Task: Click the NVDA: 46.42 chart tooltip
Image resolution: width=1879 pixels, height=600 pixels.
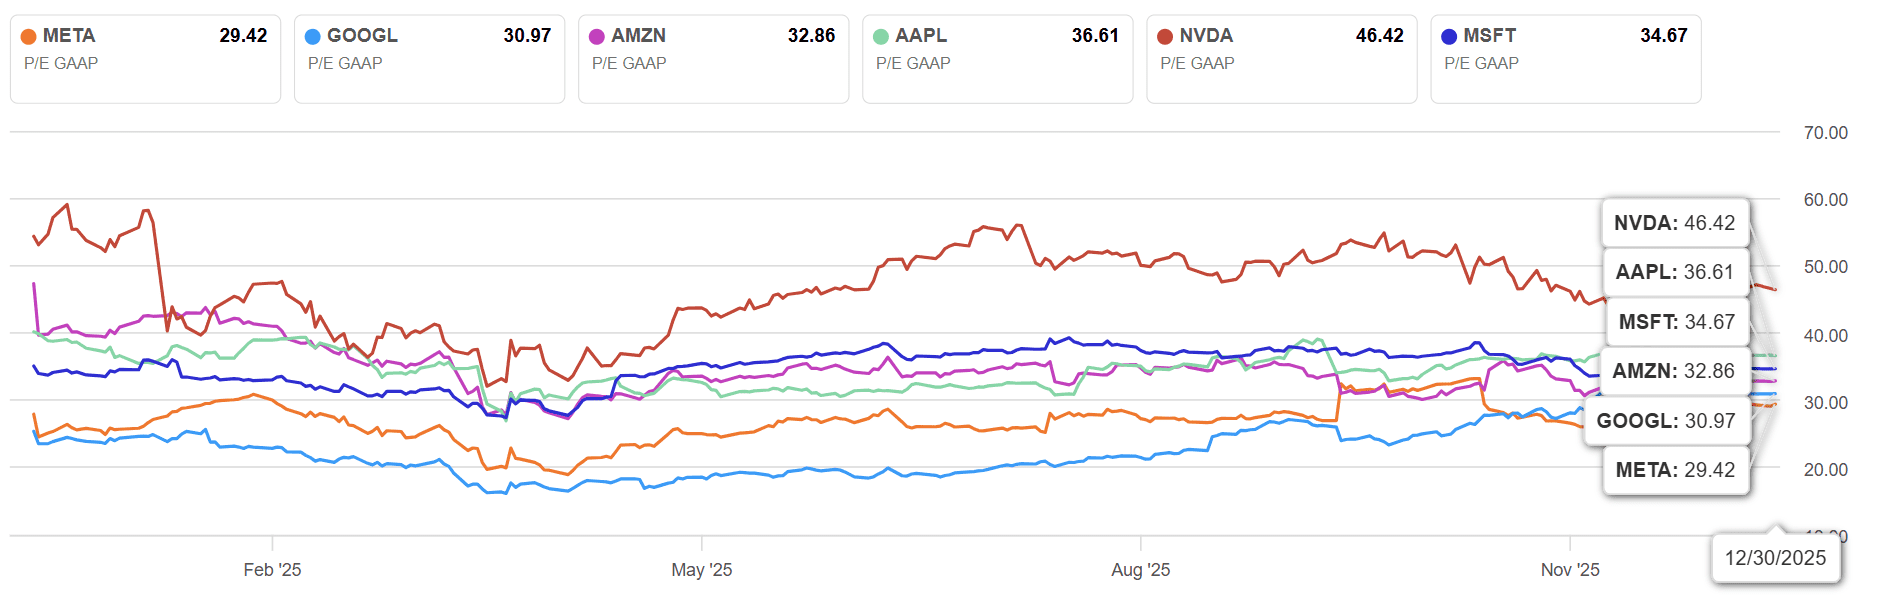Action: (x=1675, y=223)
